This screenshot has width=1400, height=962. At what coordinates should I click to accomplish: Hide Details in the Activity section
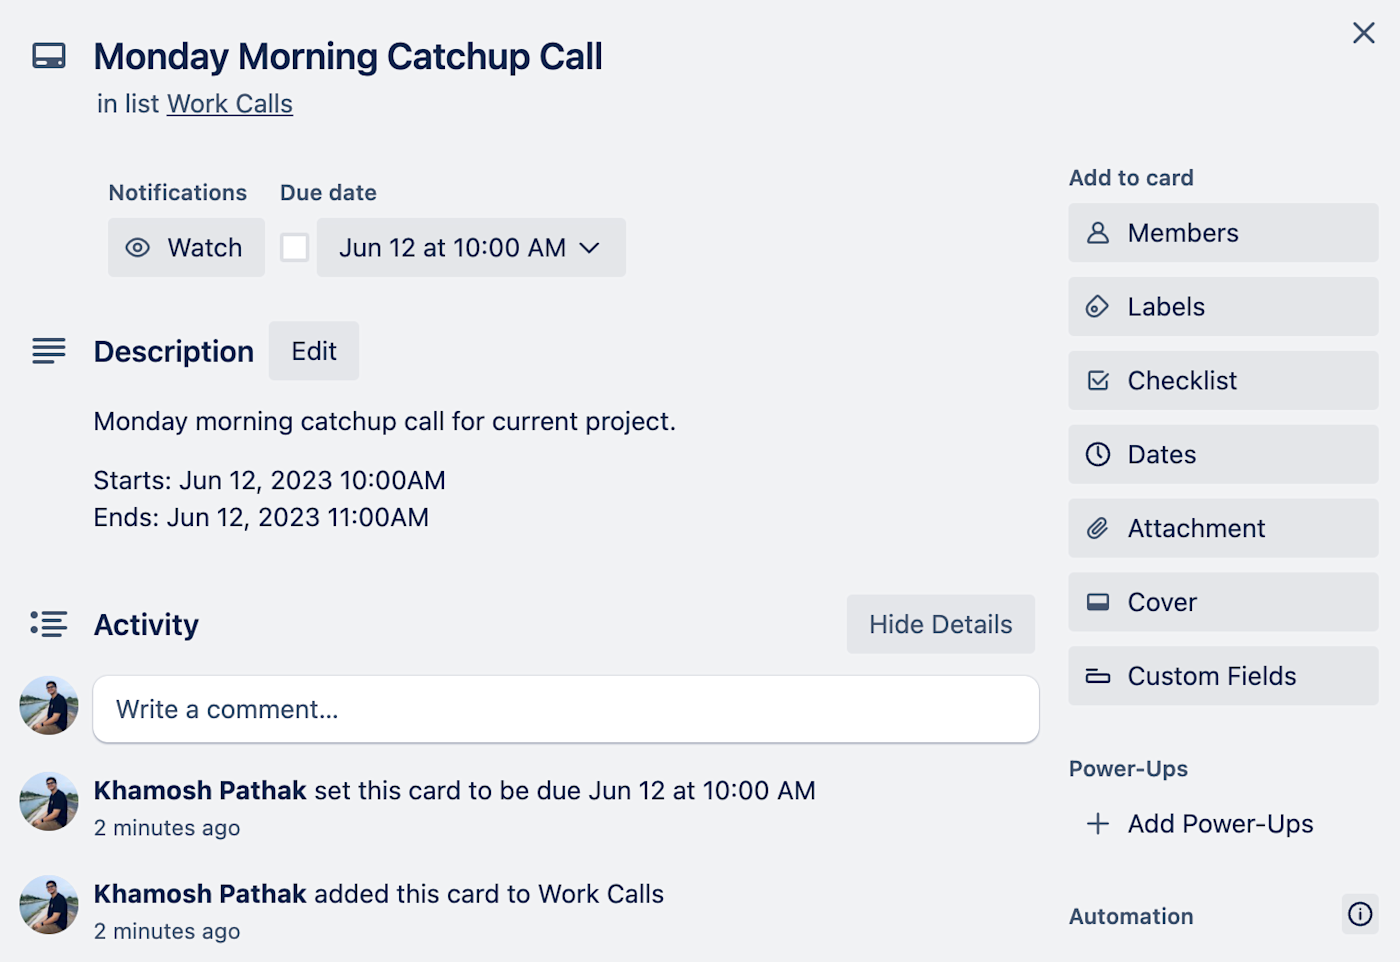[x=940, y=624]
